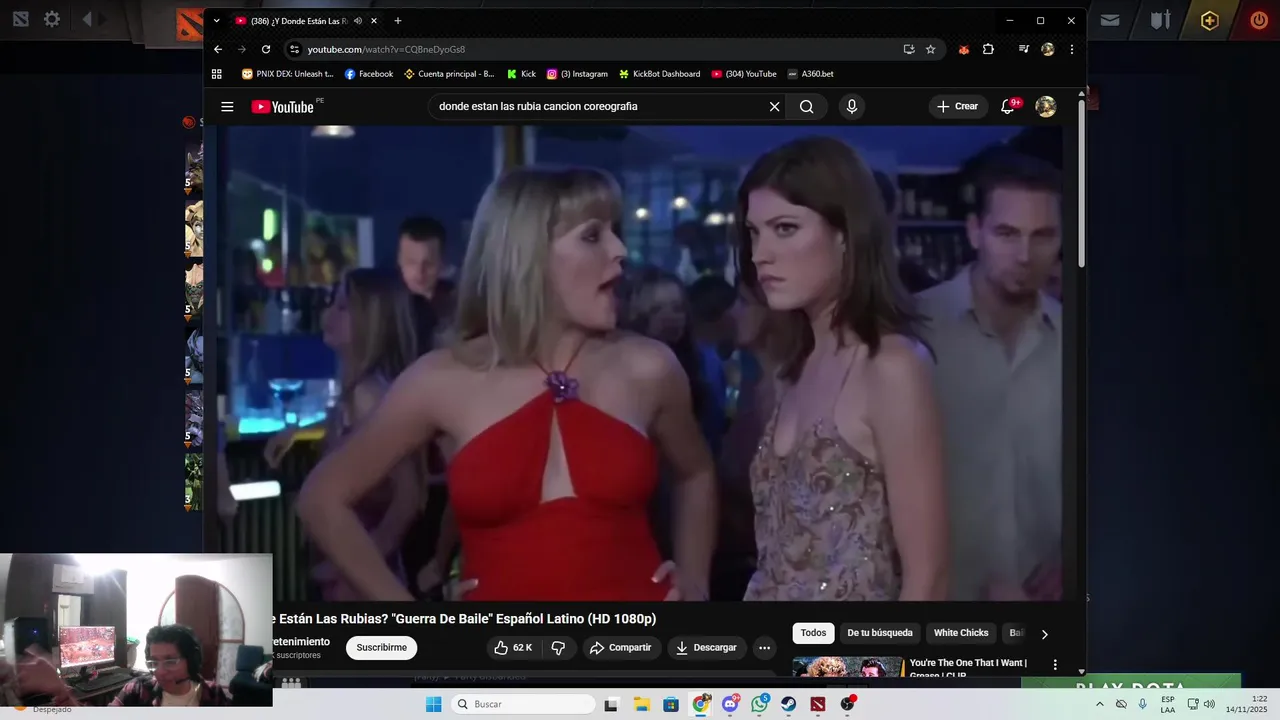Image resolution: width=1280 pixels, height=720 pixels.
Task: Open the Chrome three-dot menu
Action: [x=1071, y=49]
